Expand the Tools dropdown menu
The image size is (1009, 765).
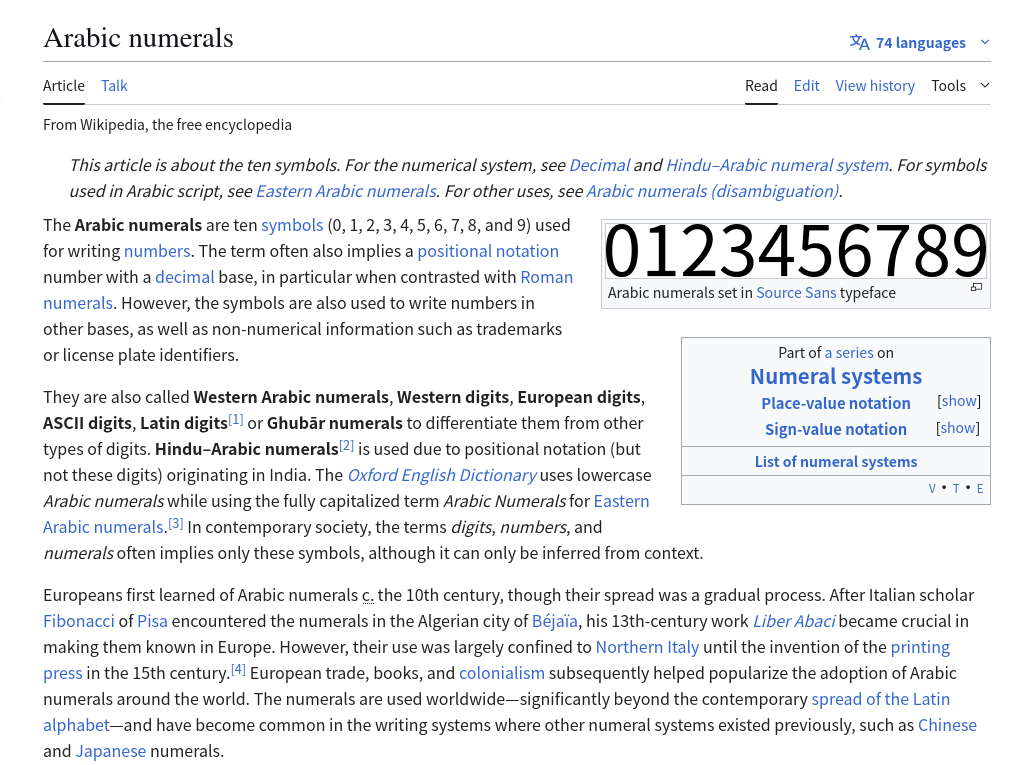point(959,86)
